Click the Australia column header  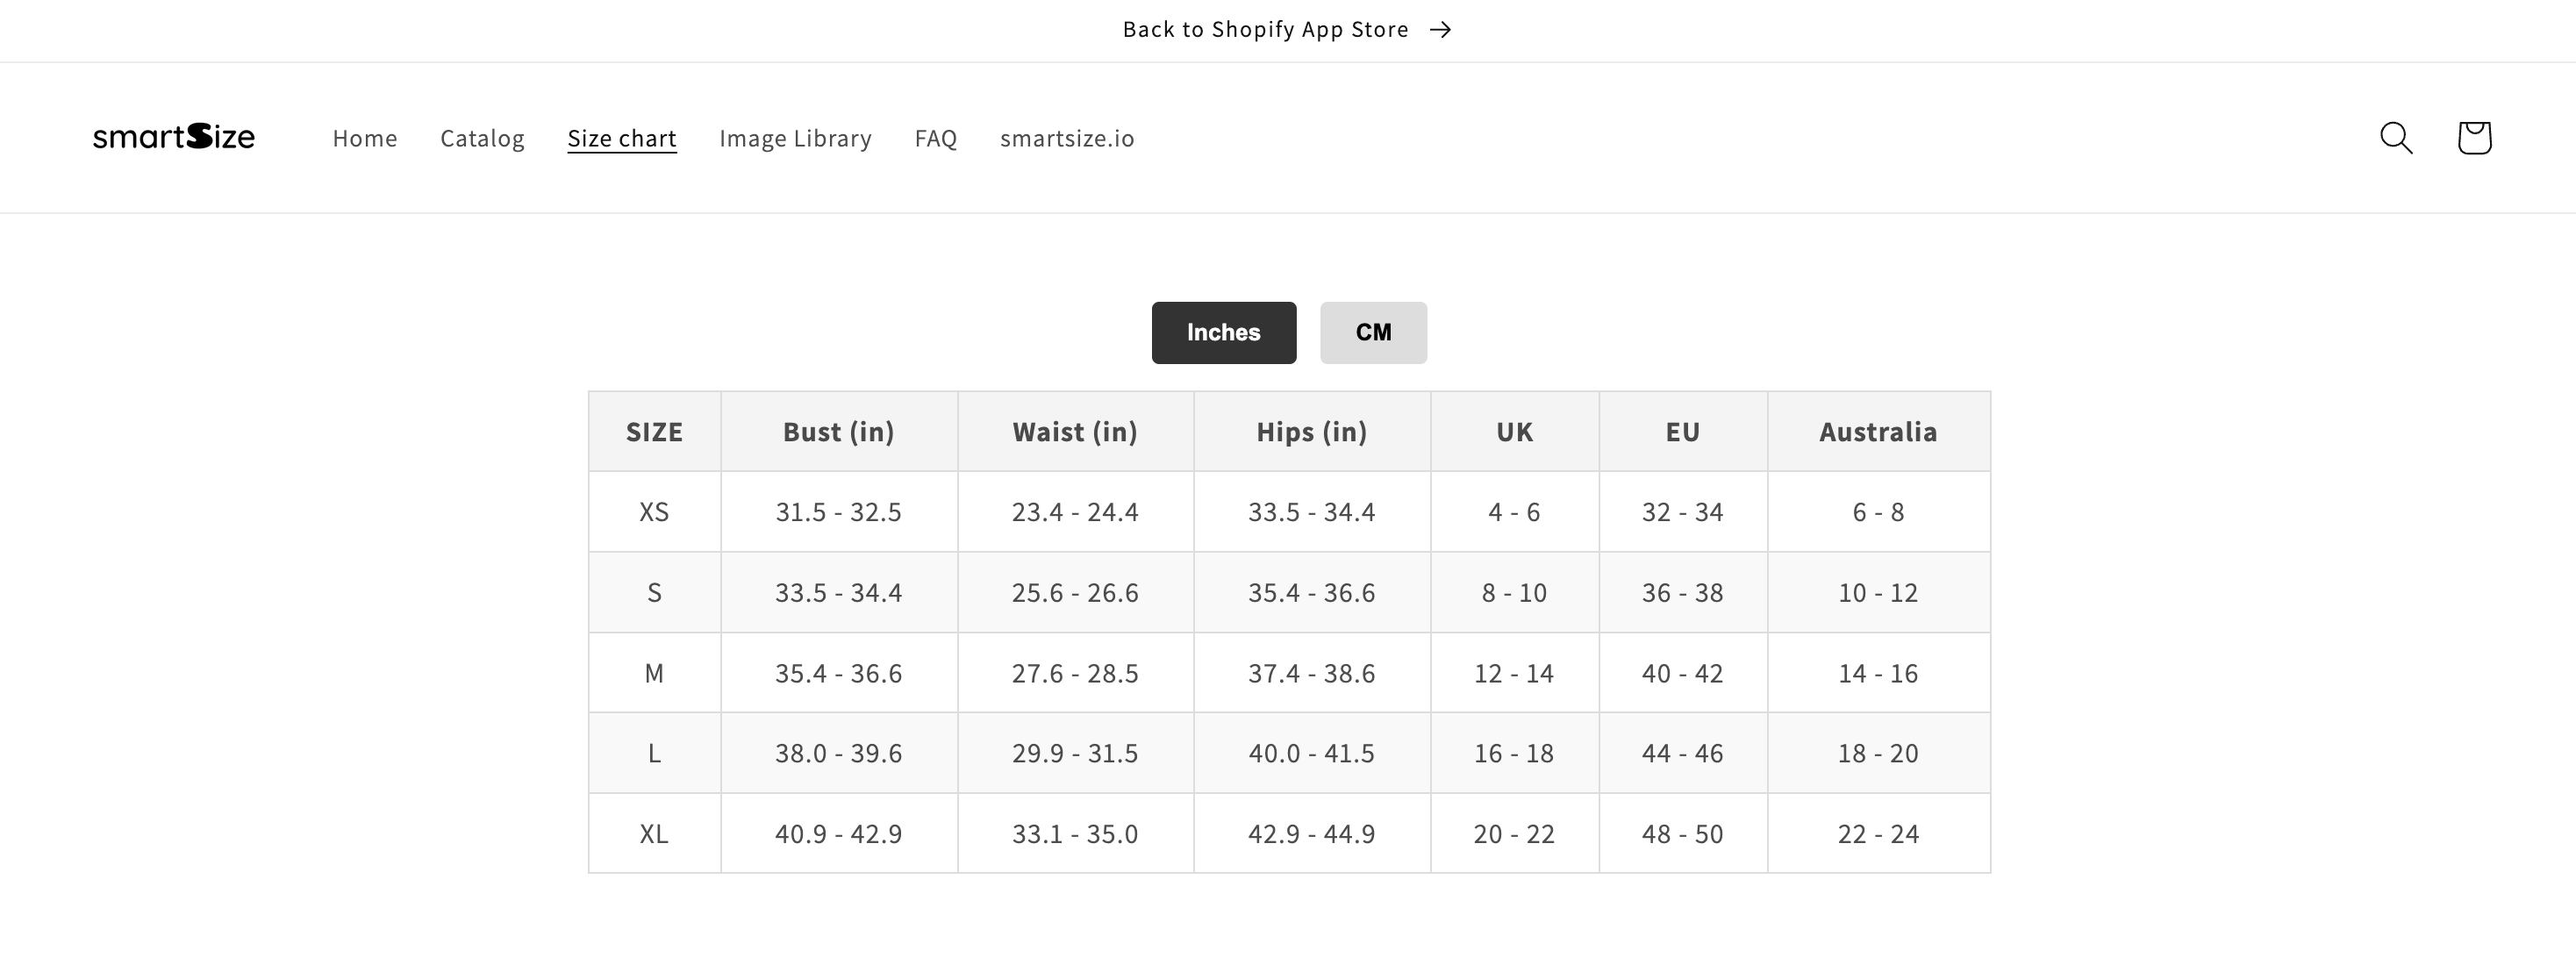(1878, 432)
